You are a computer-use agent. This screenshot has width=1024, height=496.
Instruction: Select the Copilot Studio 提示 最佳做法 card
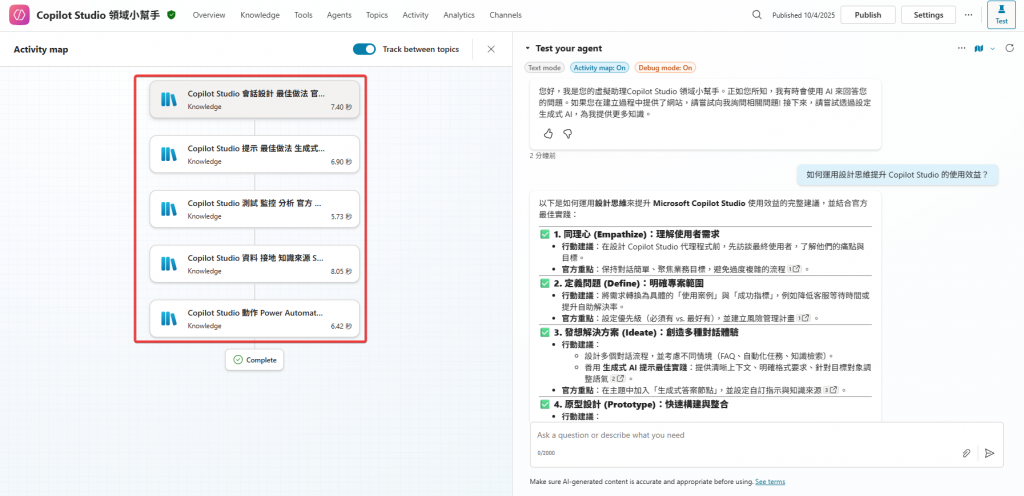pyautogui.click(x=255, y=154)
